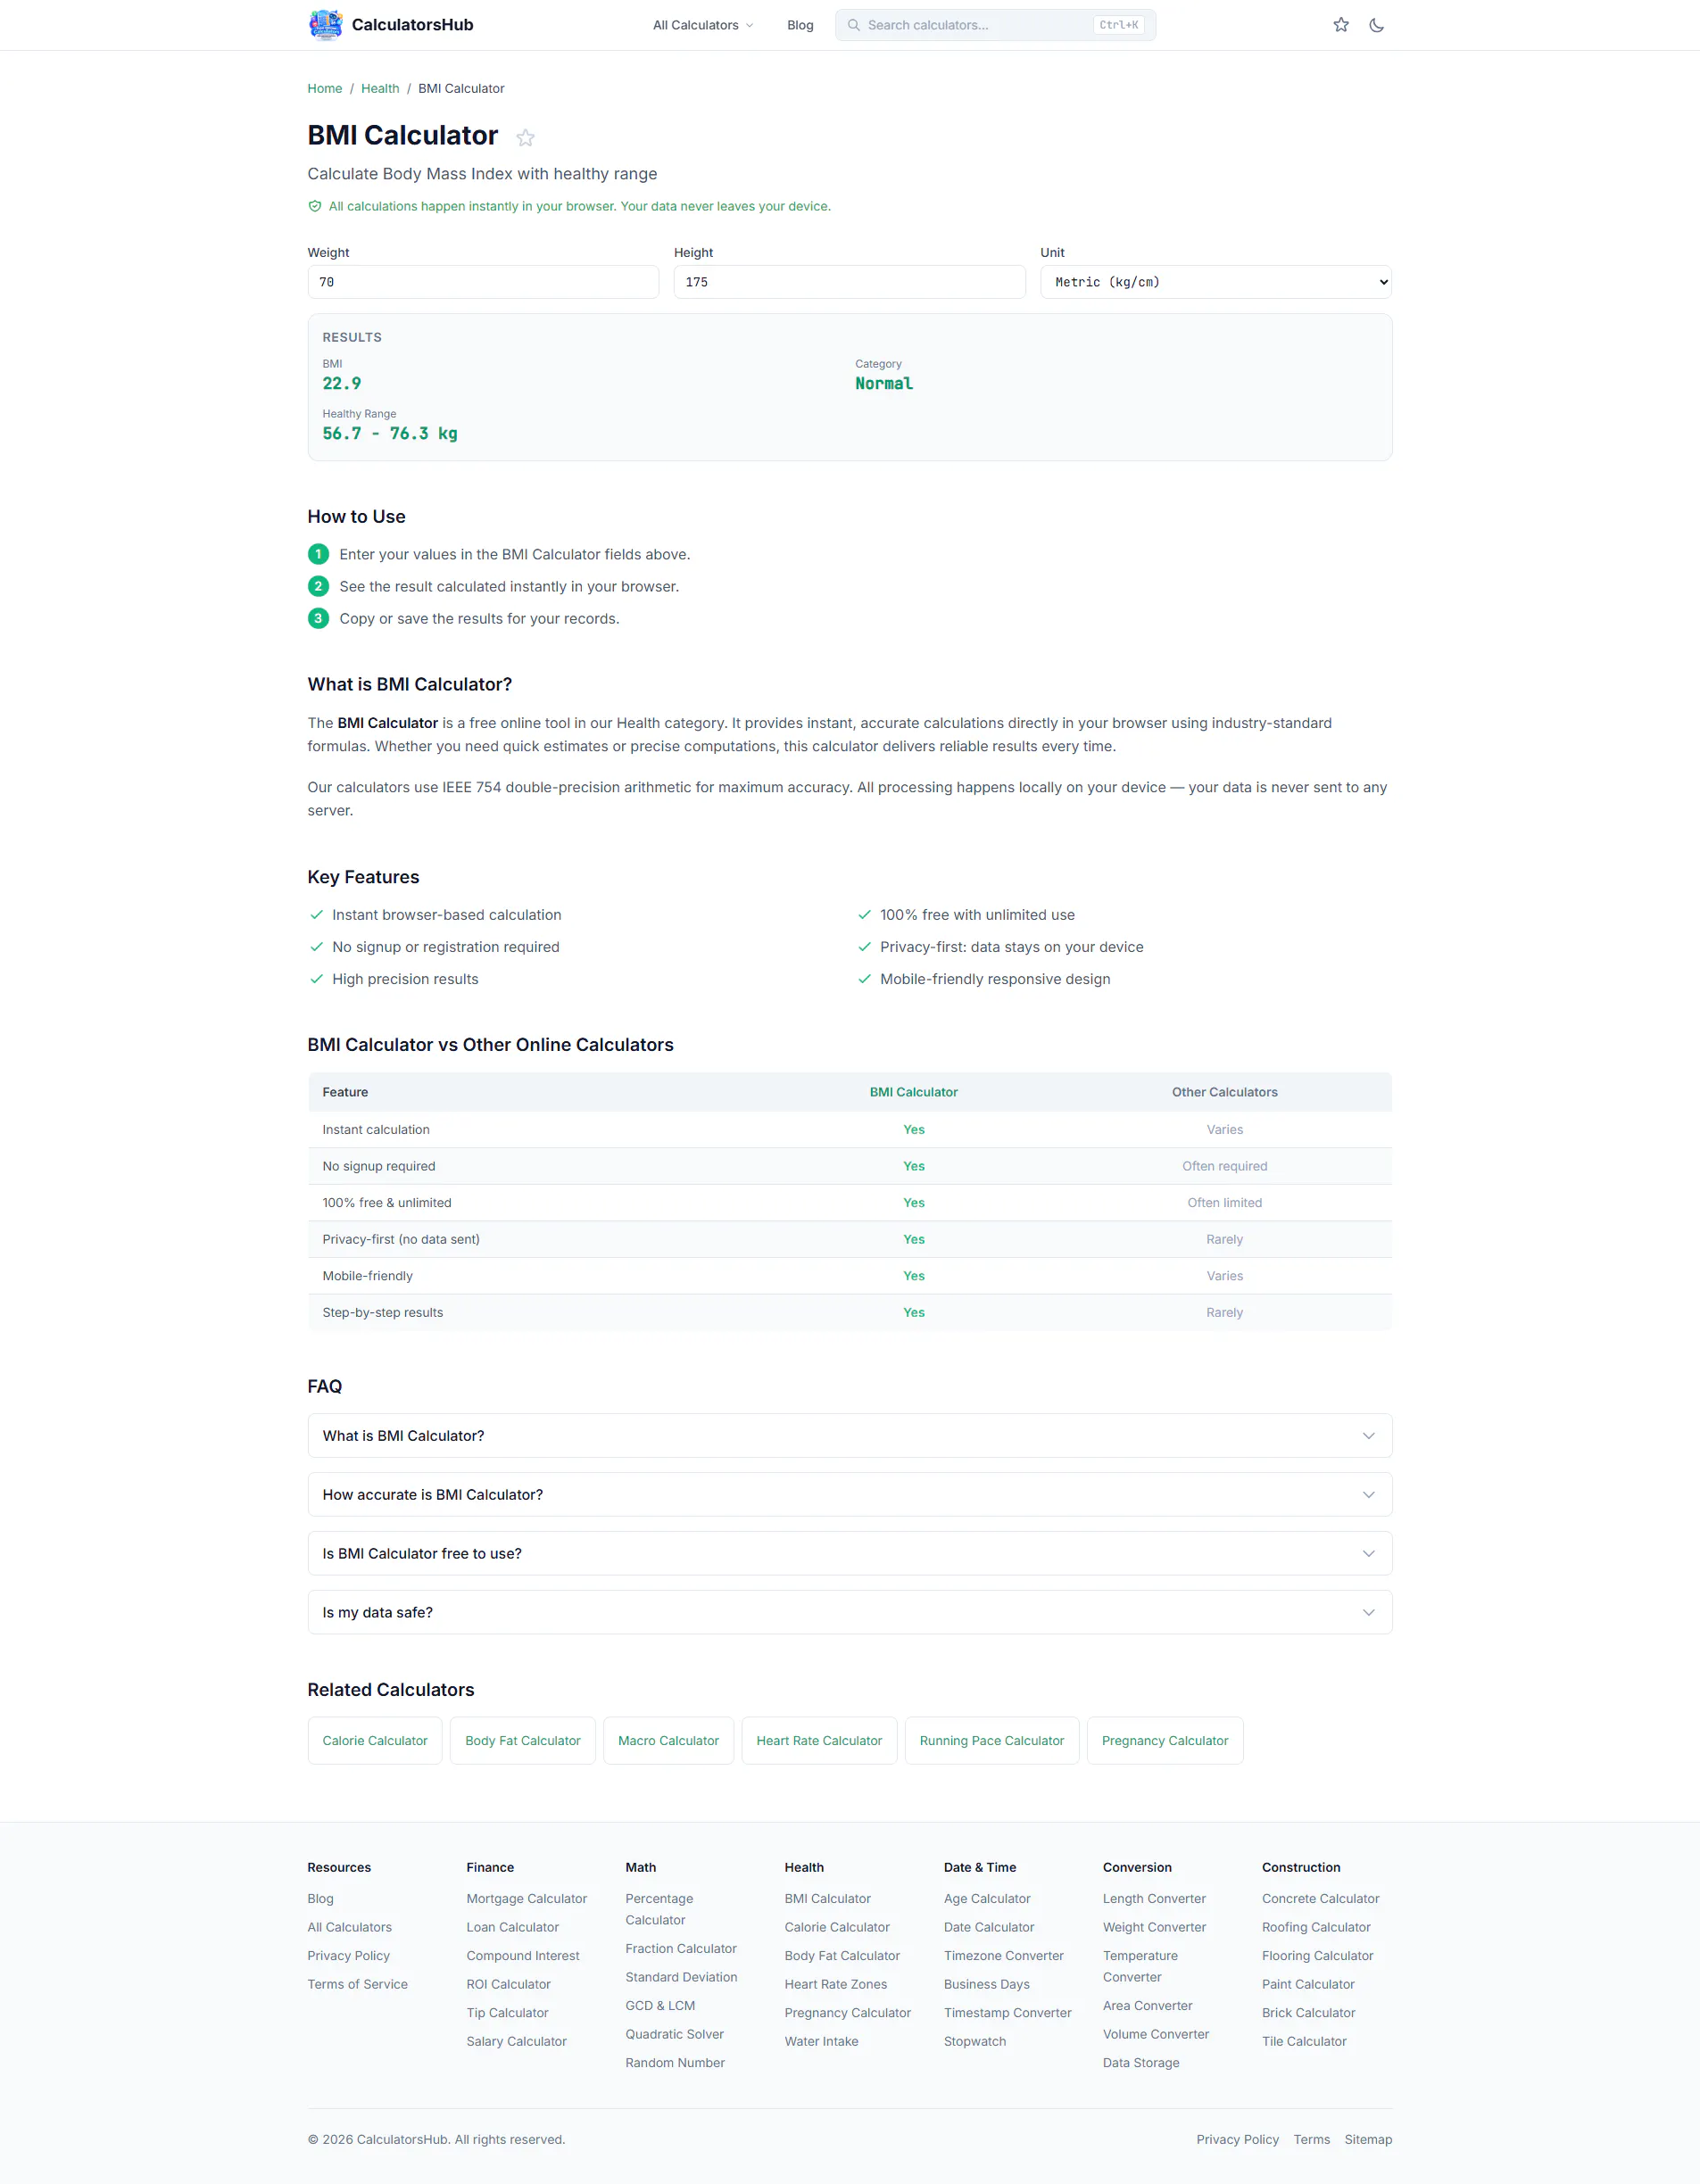1700x2184 pixels.
Task: Open the Water Intake footer link
Action: [822, 2042]
